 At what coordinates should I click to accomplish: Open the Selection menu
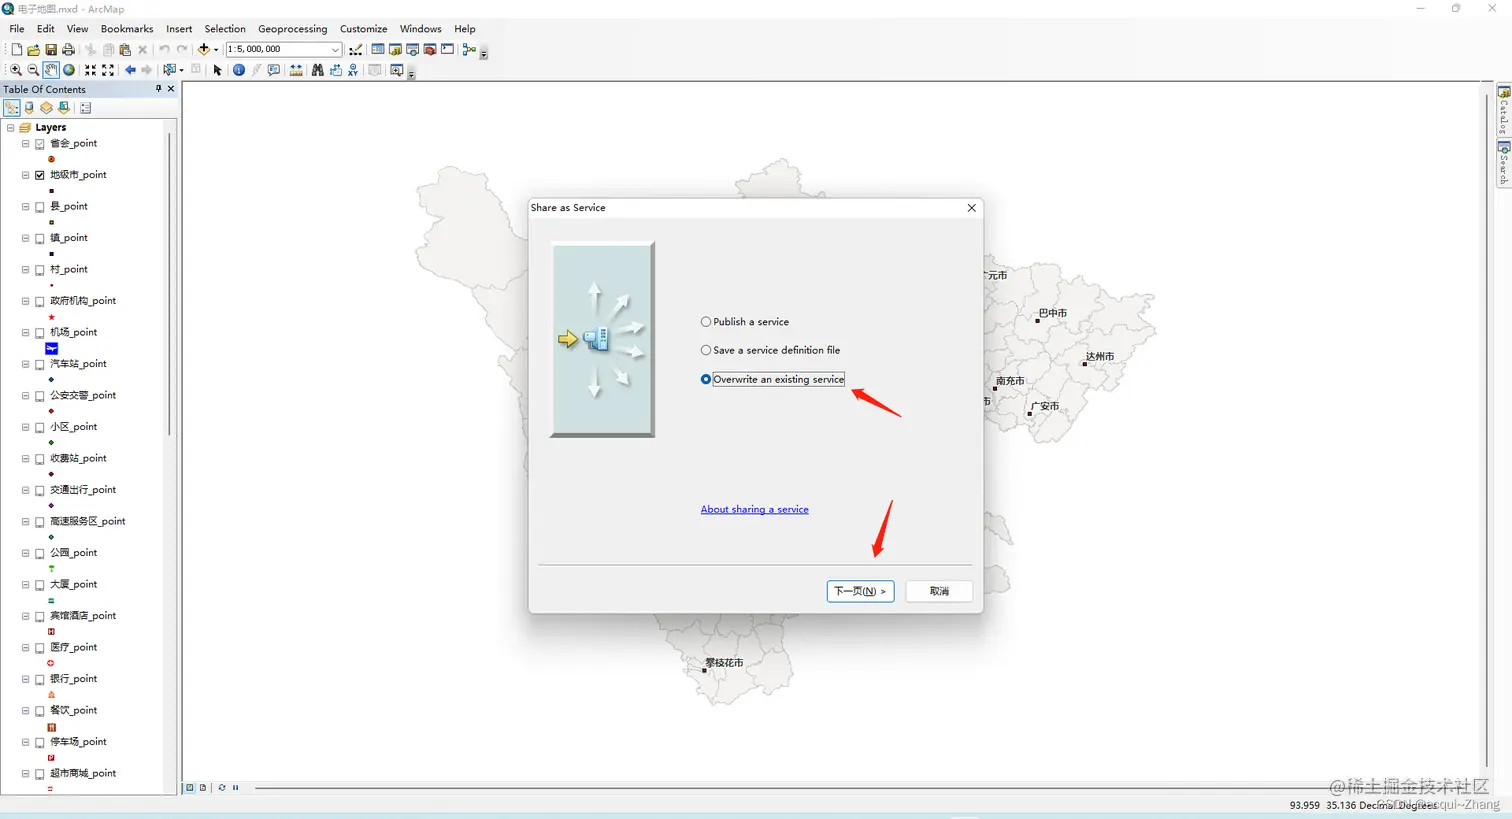tap(225, 29)
